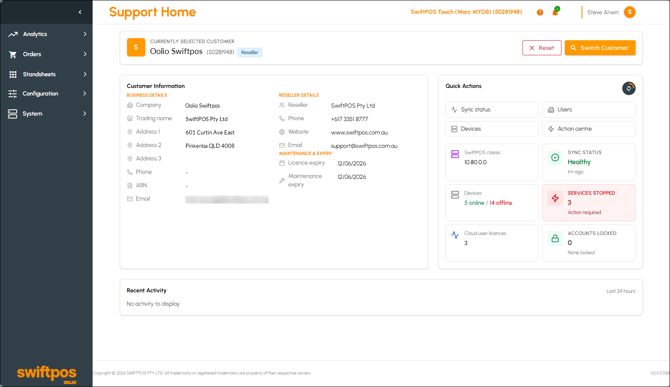Click the Services Stopped lightning icon
The height and width of the screenshot is (387, 670).
coord(555,198)
